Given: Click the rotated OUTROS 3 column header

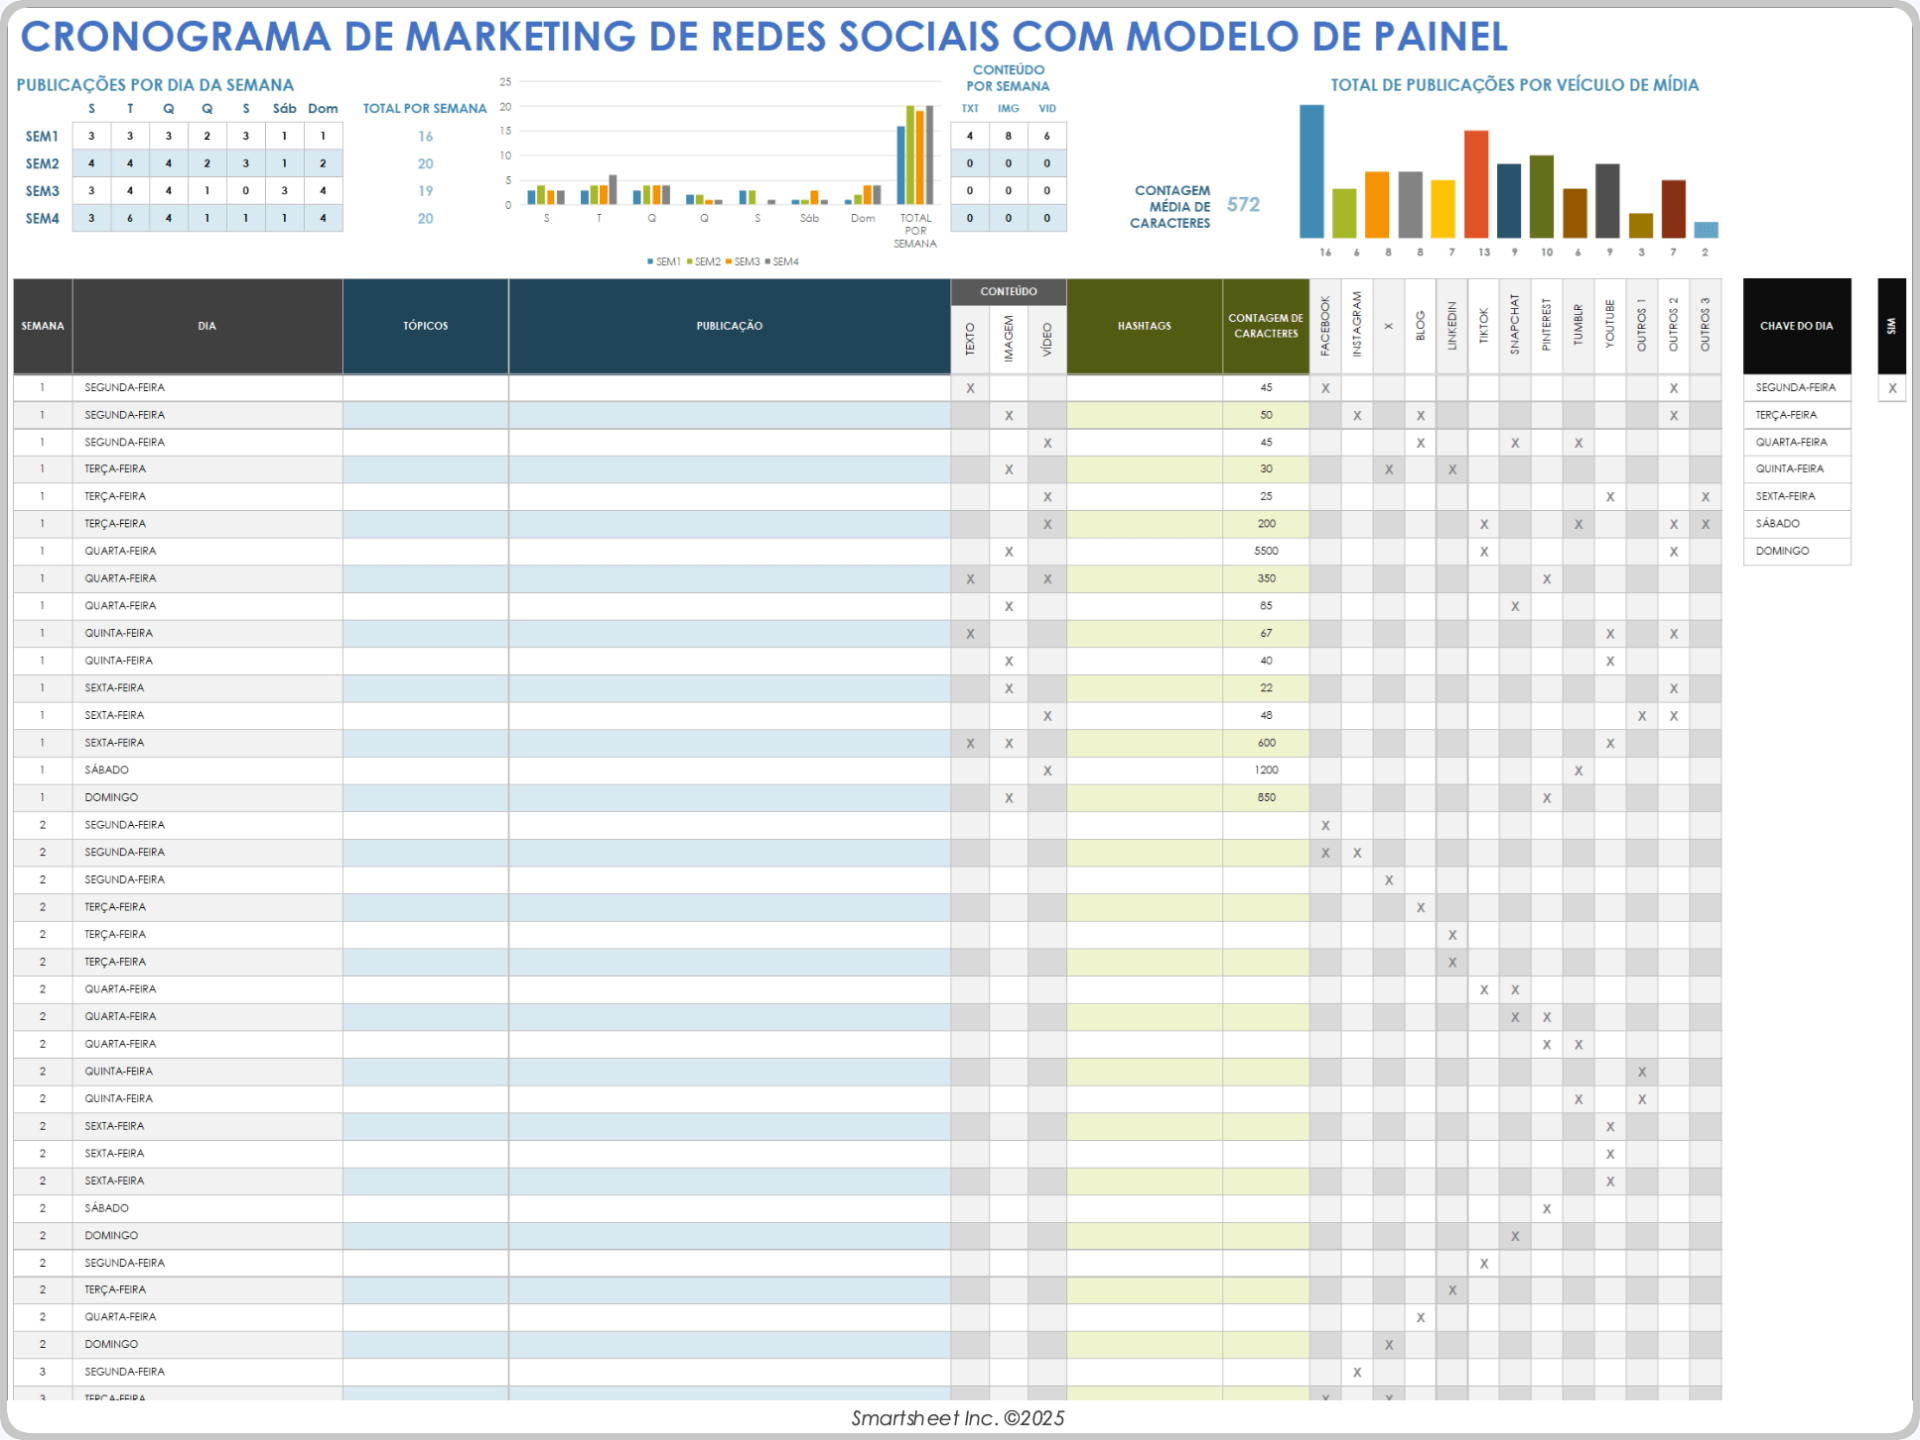Looking at the screenshot, I should click(1705, 326).
